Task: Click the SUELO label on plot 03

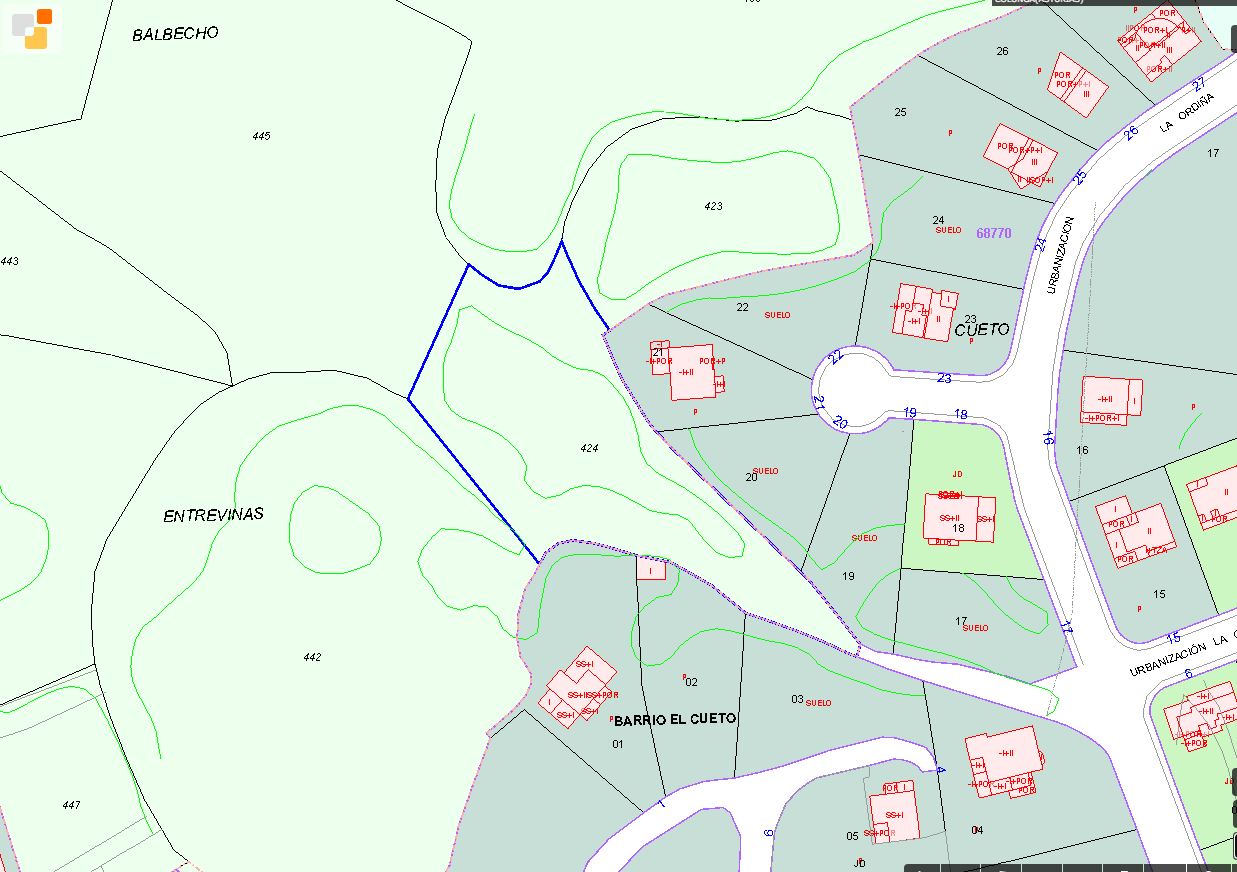Action: pos(818,703)
